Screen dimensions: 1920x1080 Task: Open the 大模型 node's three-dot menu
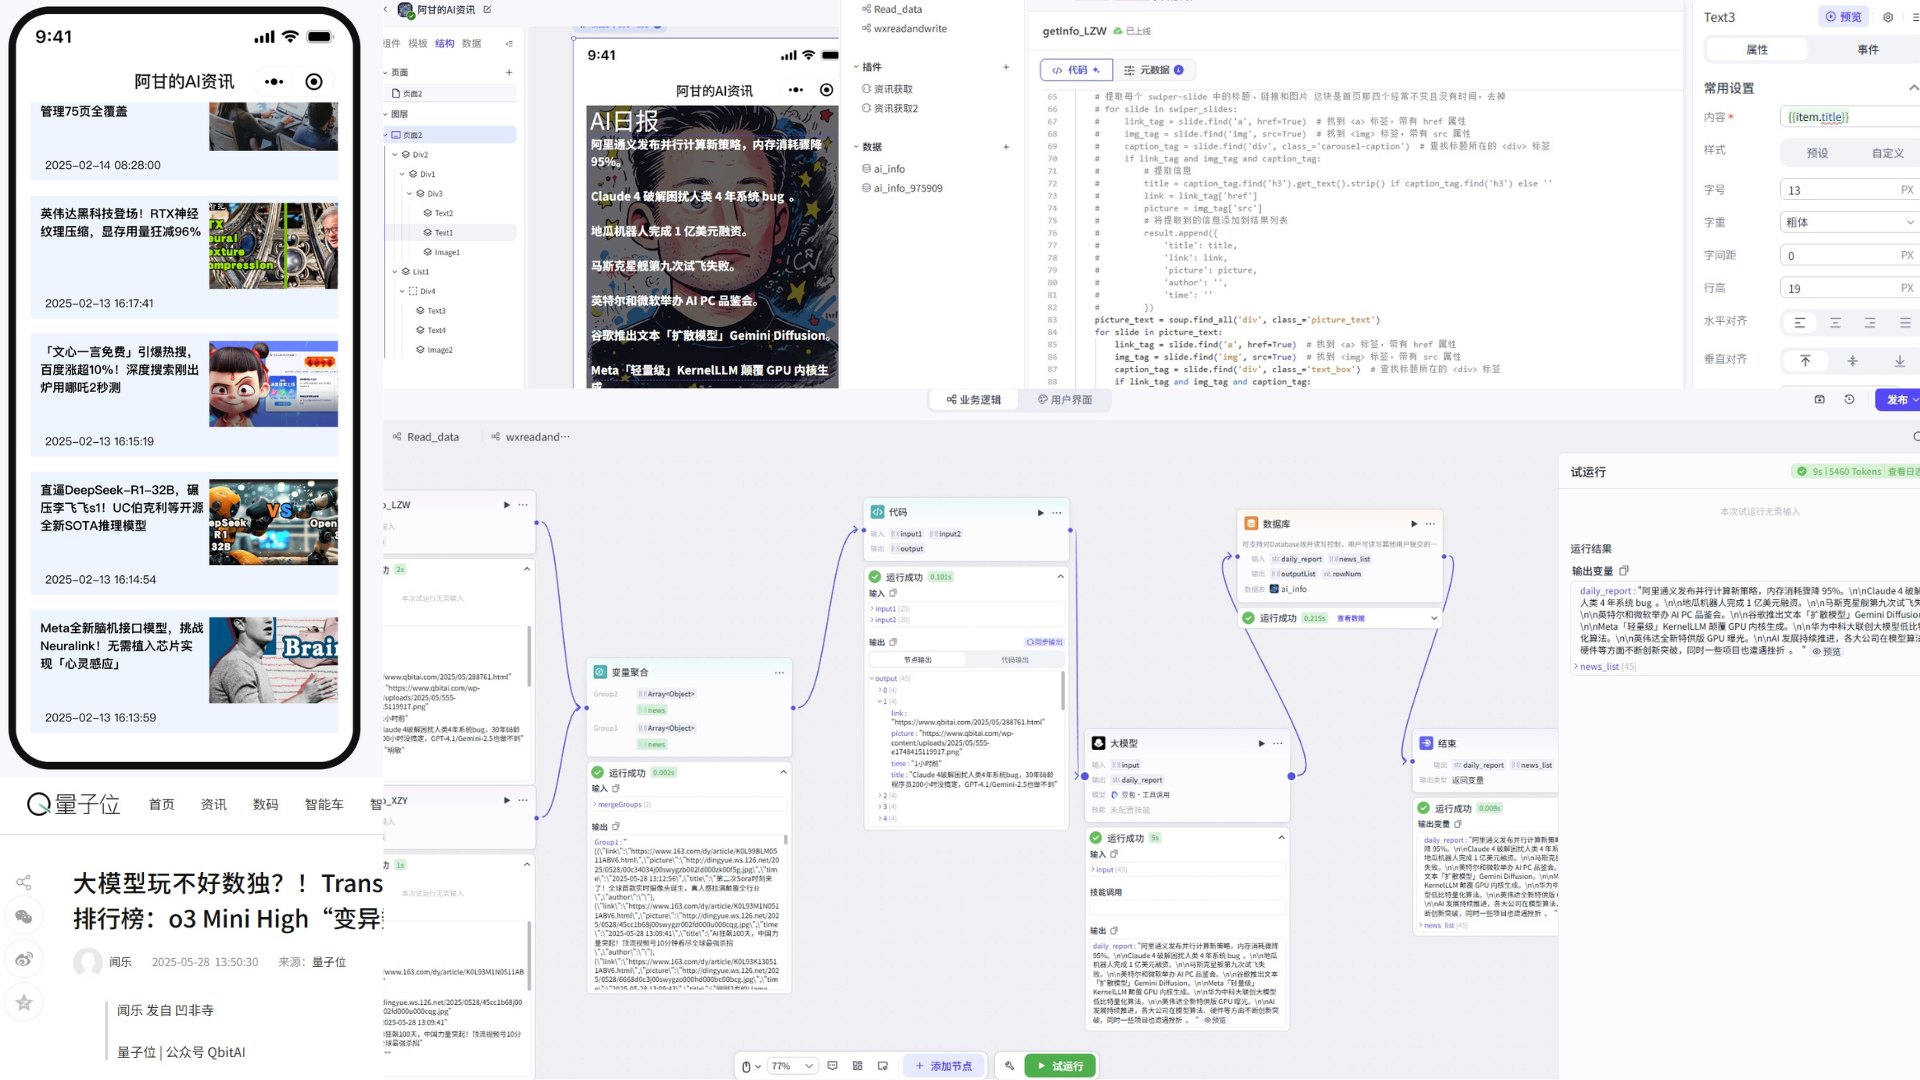click(1277, 743)
